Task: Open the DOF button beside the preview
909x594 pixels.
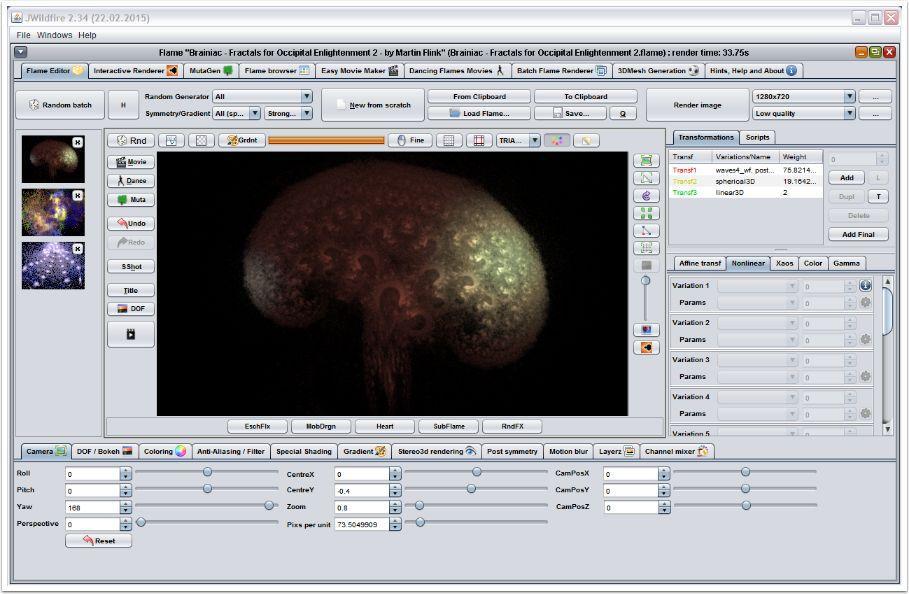Action: 131,308
